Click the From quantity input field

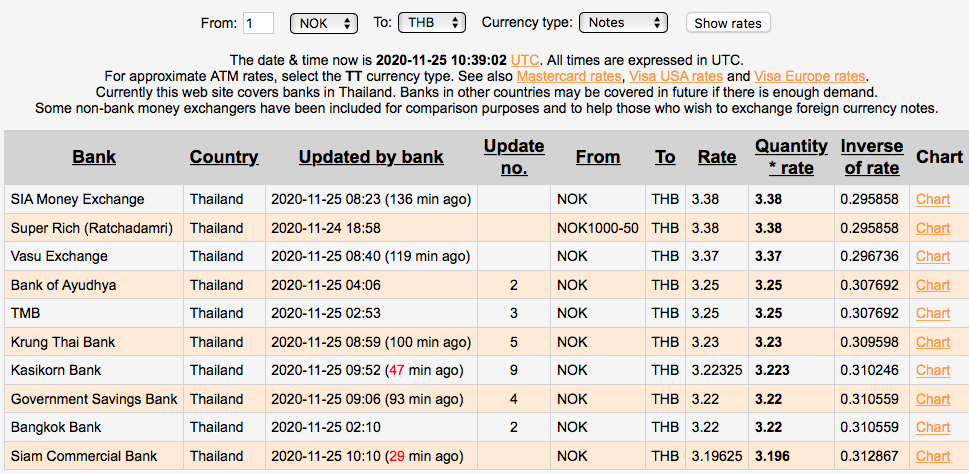(258, 22)
